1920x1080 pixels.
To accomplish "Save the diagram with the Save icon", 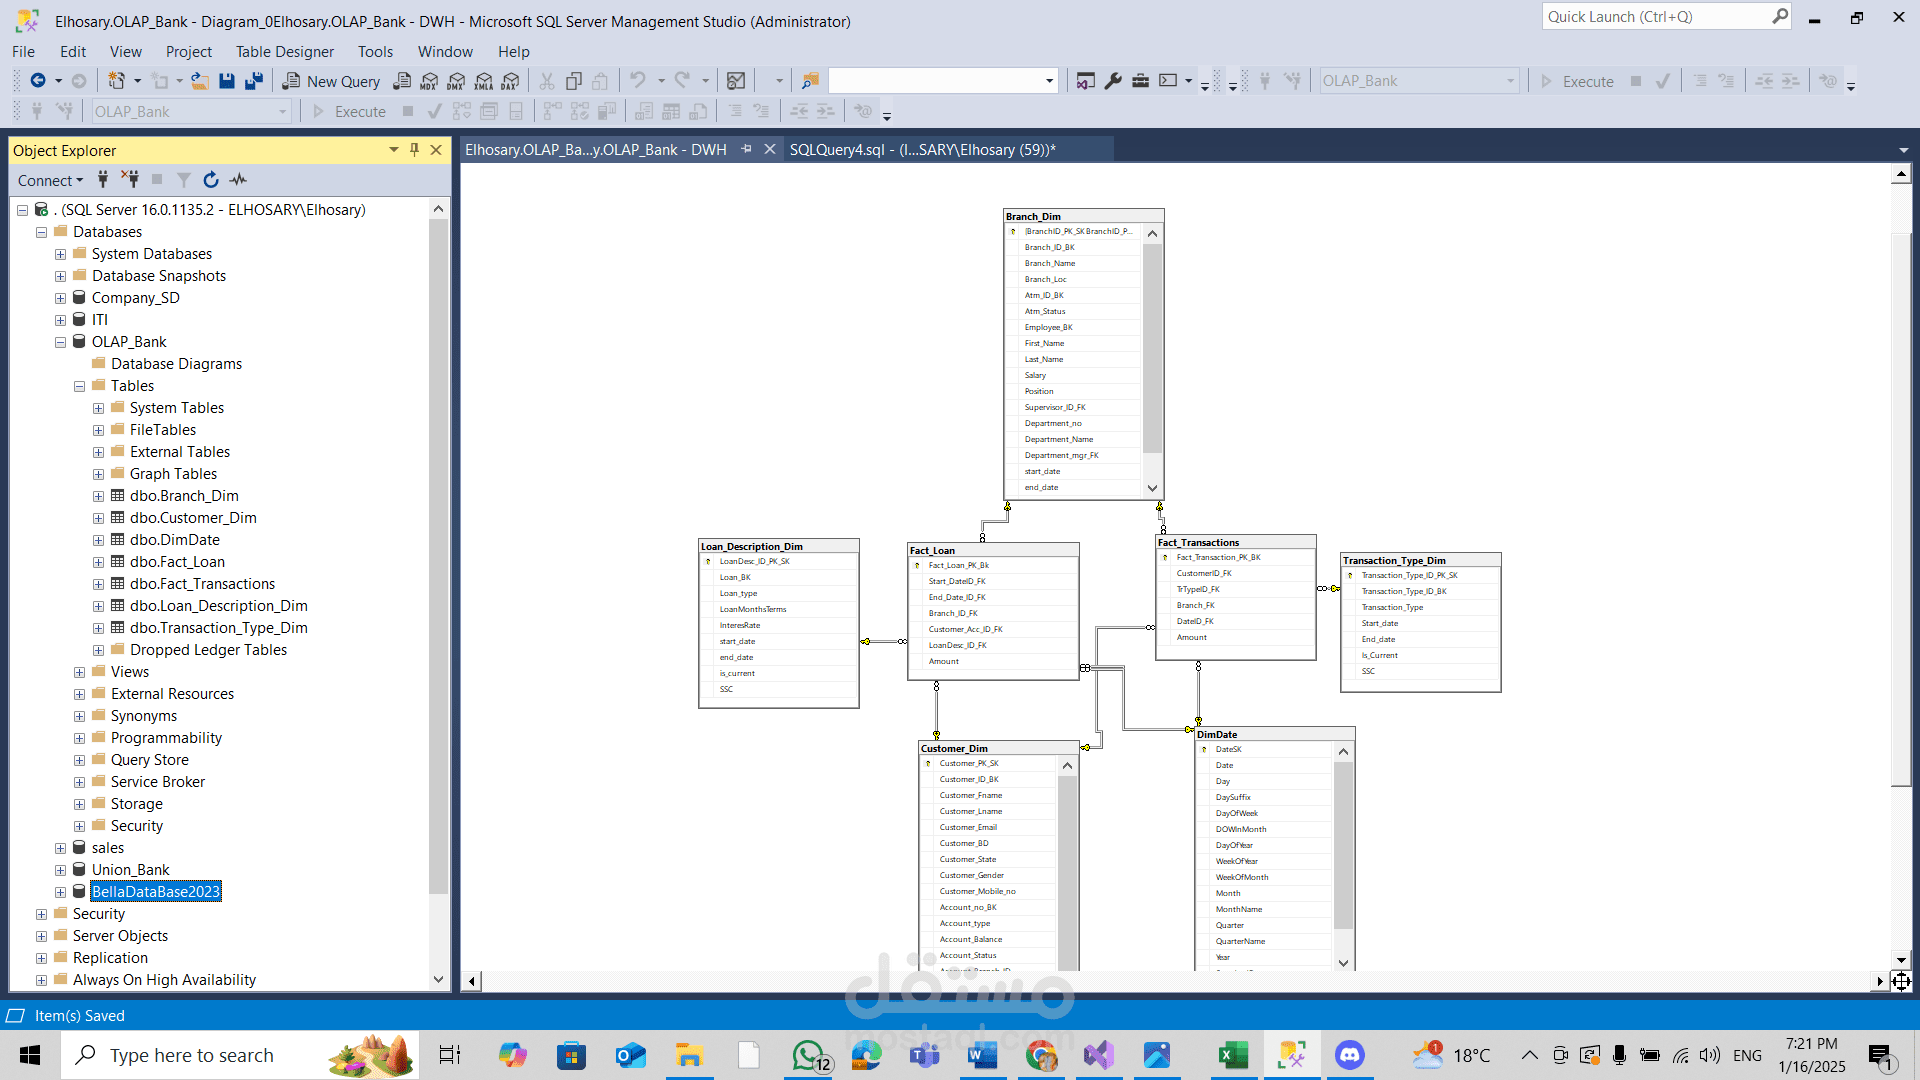I will click(227, 81).
